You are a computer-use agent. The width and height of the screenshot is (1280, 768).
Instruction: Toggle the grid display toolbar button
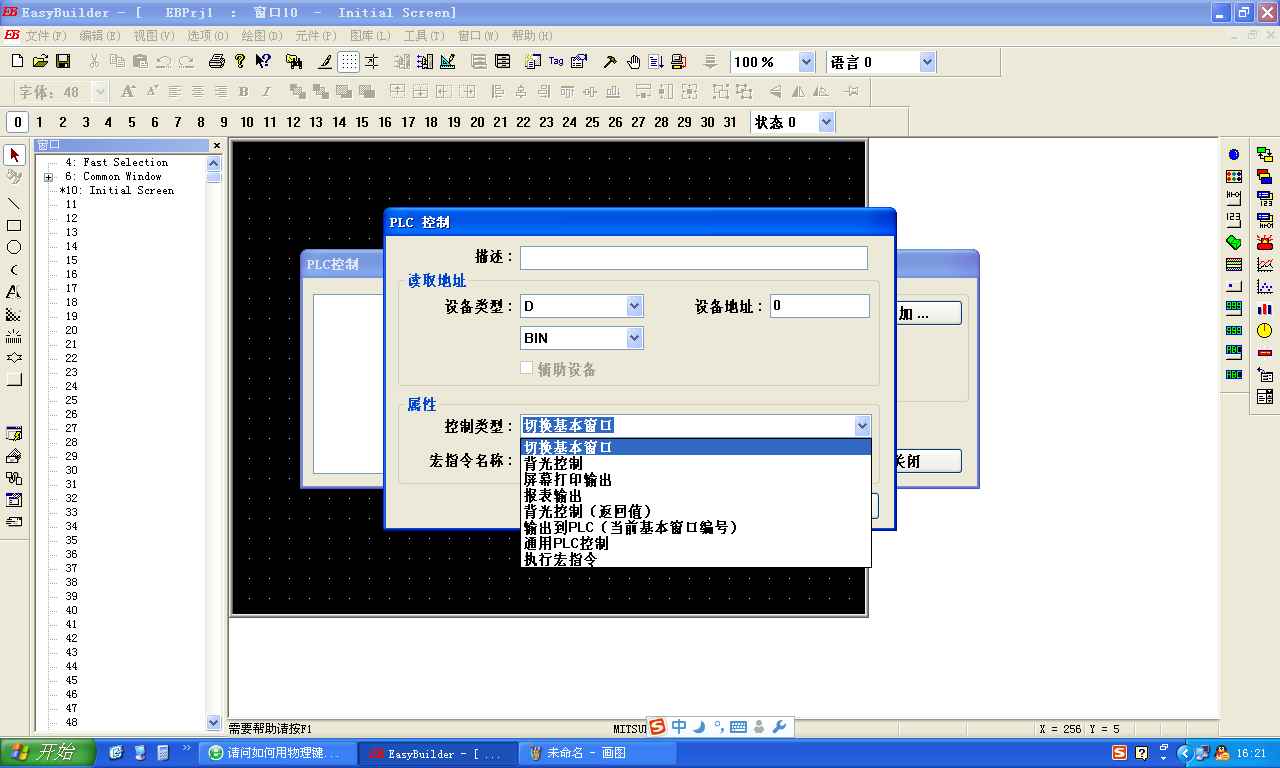(x=348, y=62)
